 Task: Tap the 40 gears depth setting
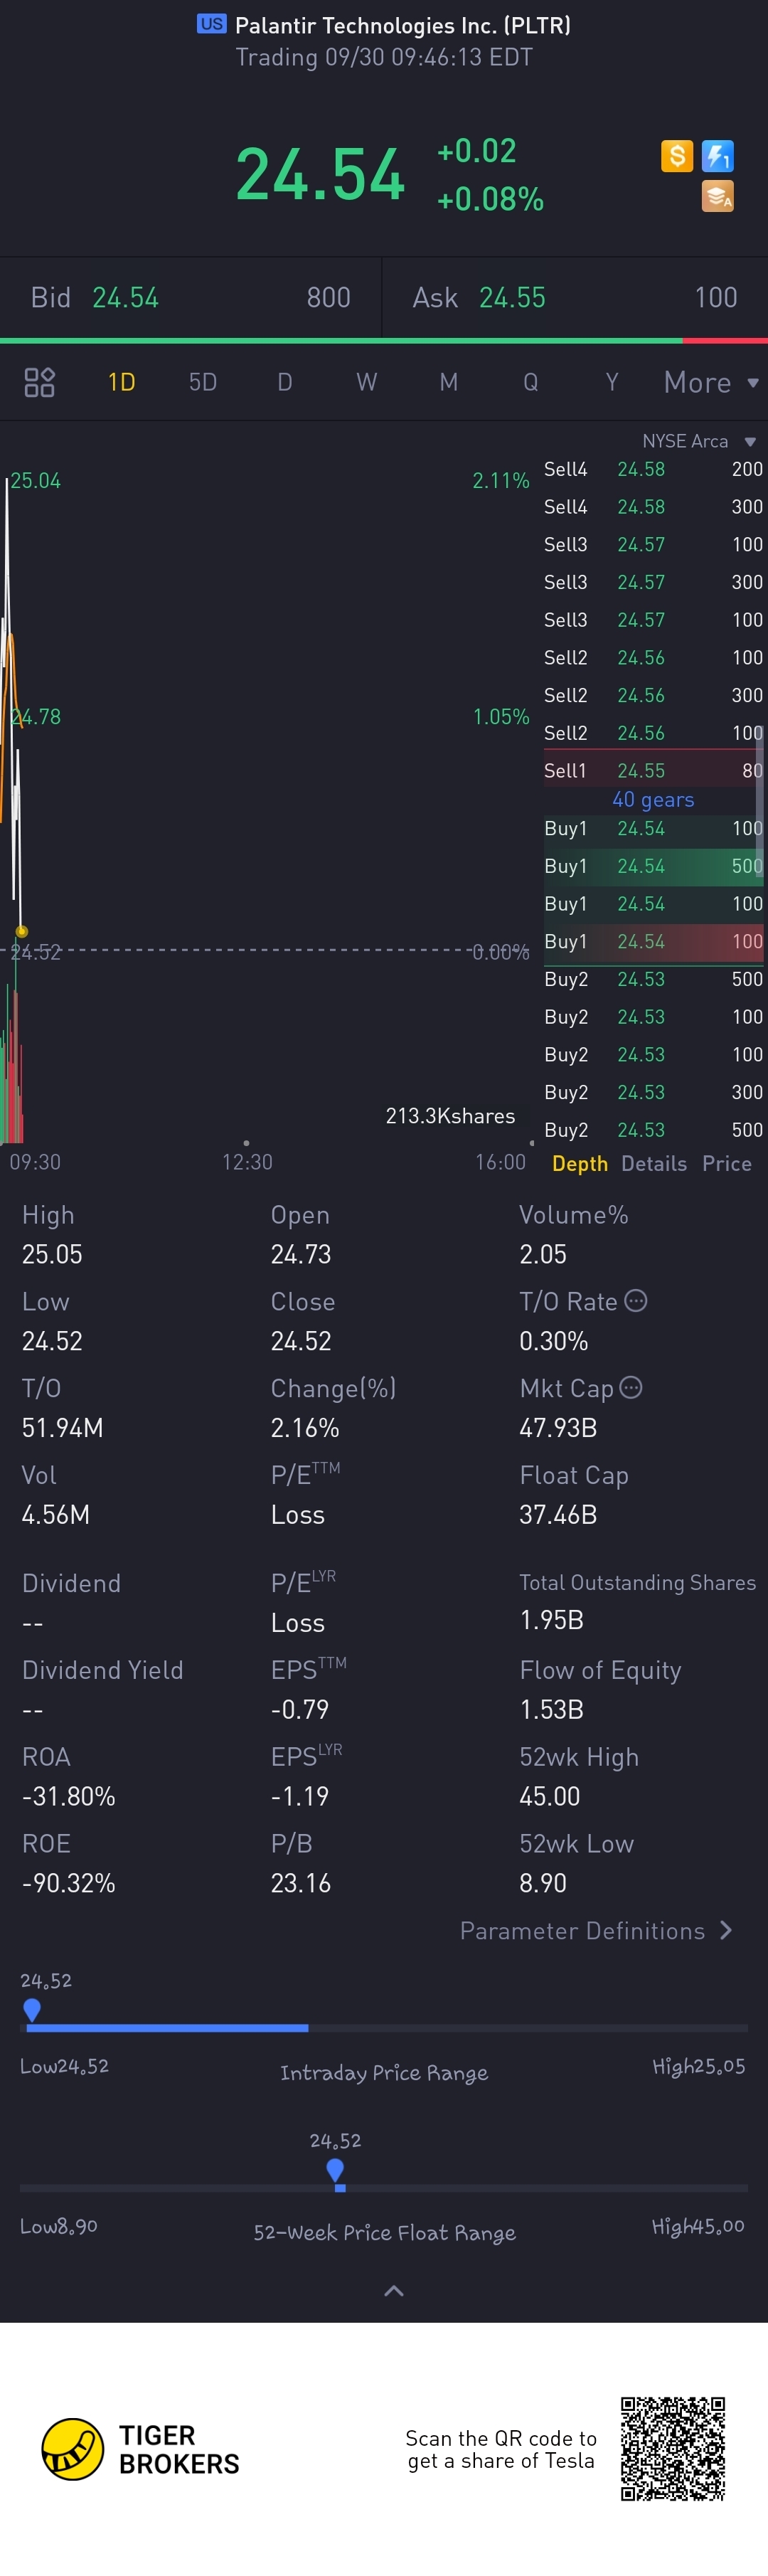pyautogui.click(x=653, y=799)
